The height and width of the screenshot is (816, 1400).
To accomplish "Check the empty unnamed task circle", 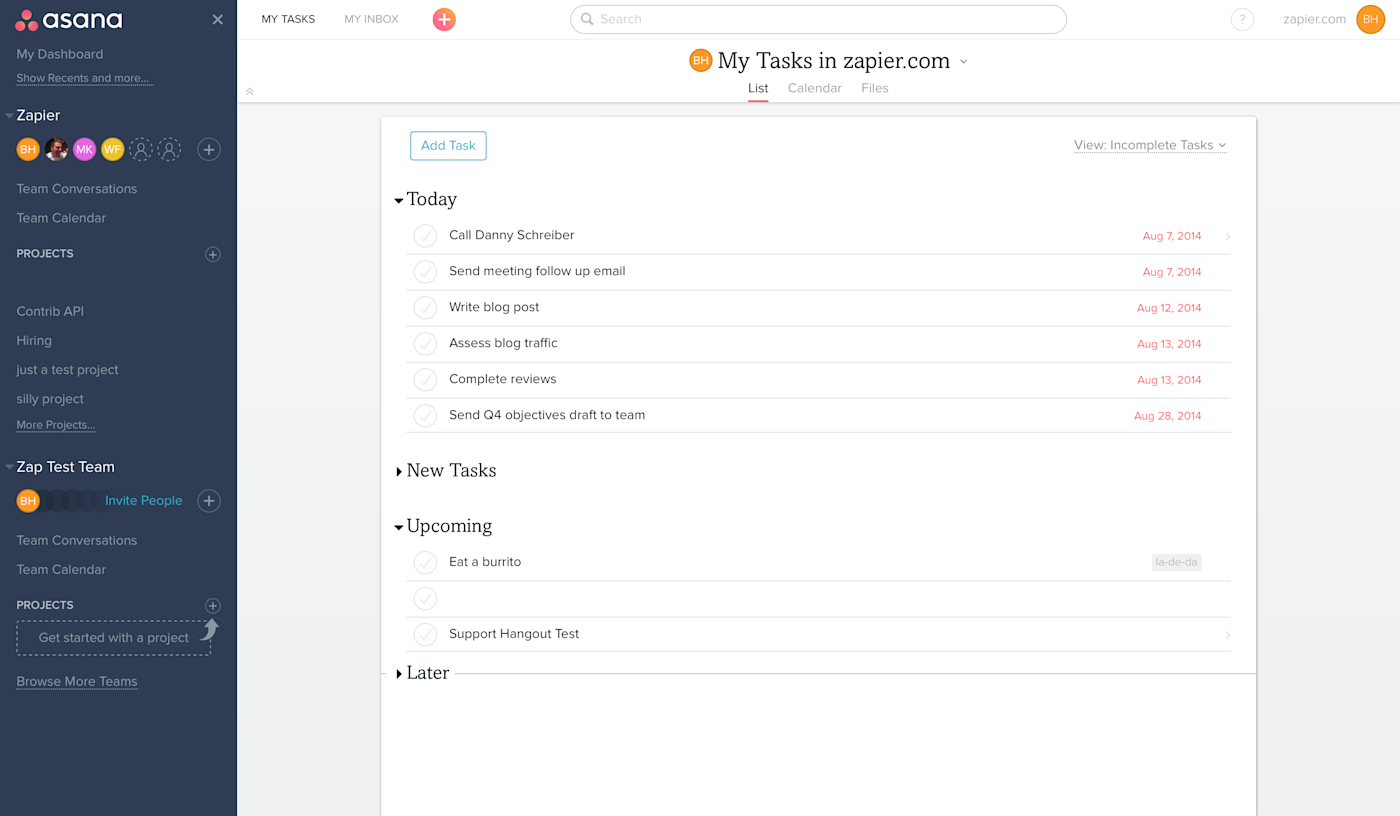I will click(425, 599).
